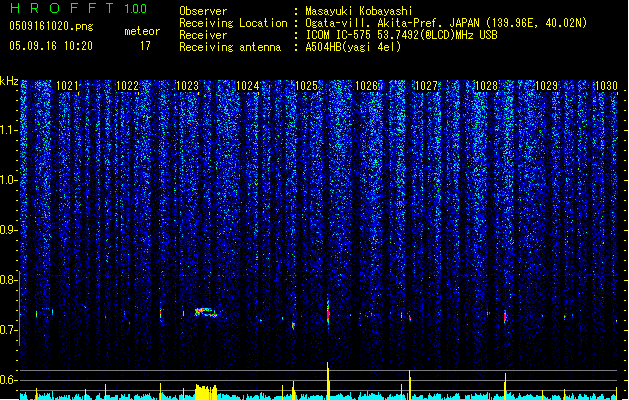Click the date stamp 05.09.16 10:20
The image size is (629, 400).
[x=51, y=46]
